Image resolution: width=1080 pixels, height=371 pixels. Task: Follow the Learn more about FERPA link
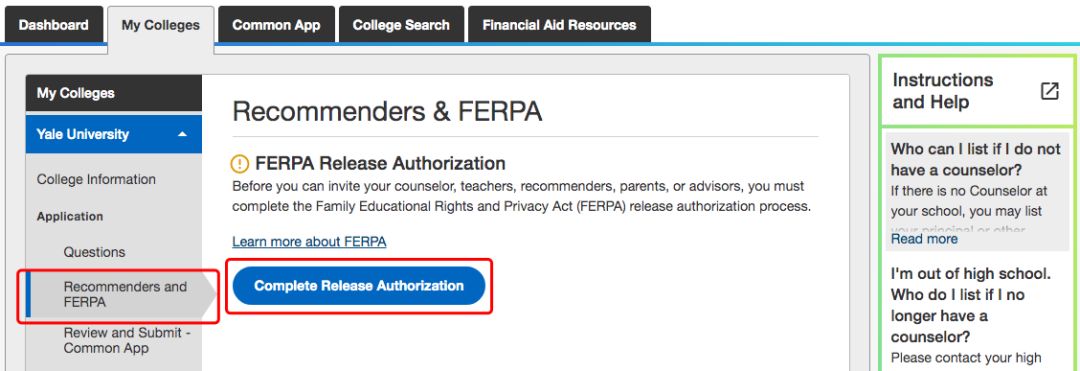tap(309, 242)
